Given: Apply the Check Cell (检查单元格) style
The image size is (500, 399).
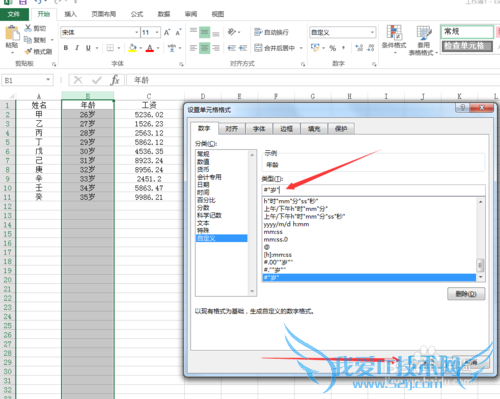Looking at the screenshot, I should point(467,46).
